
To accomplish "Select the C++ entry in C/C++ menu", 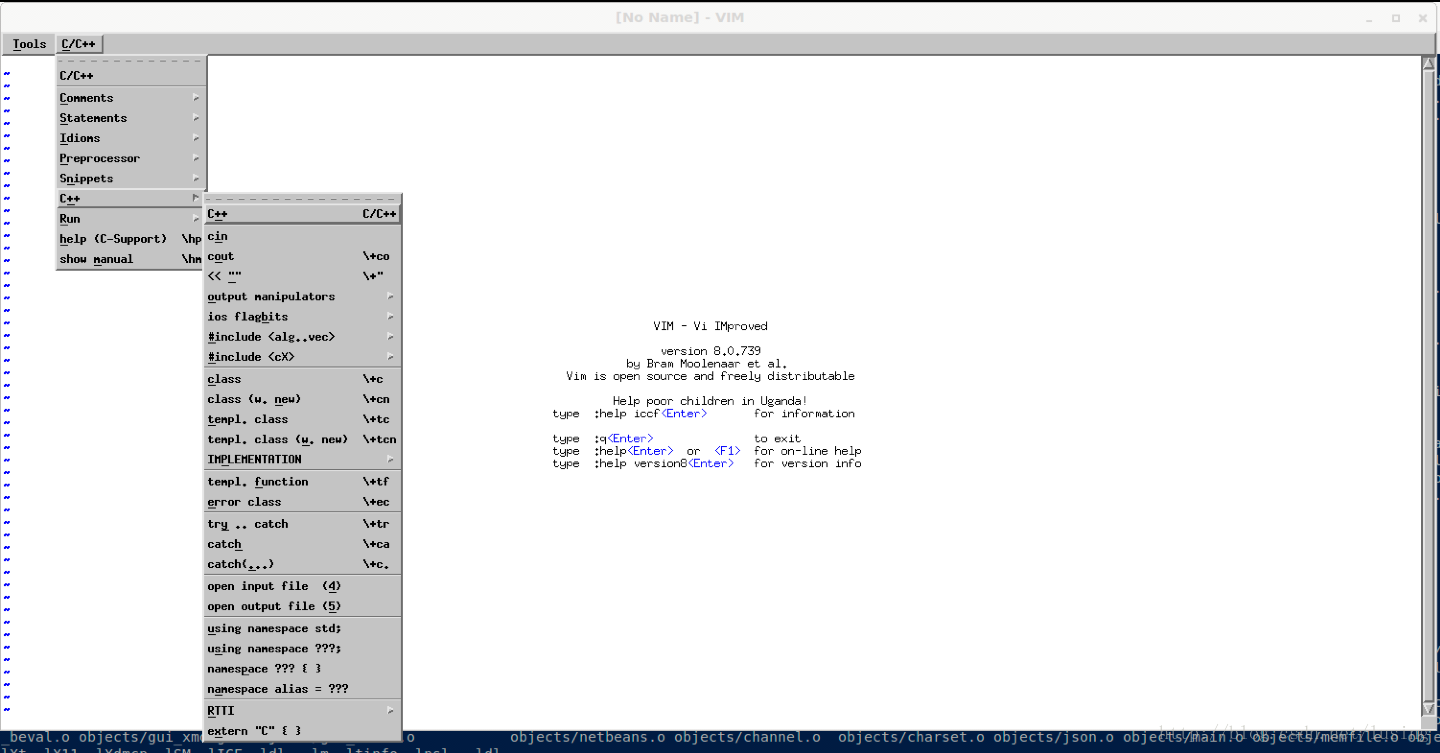I will point(131,198).
